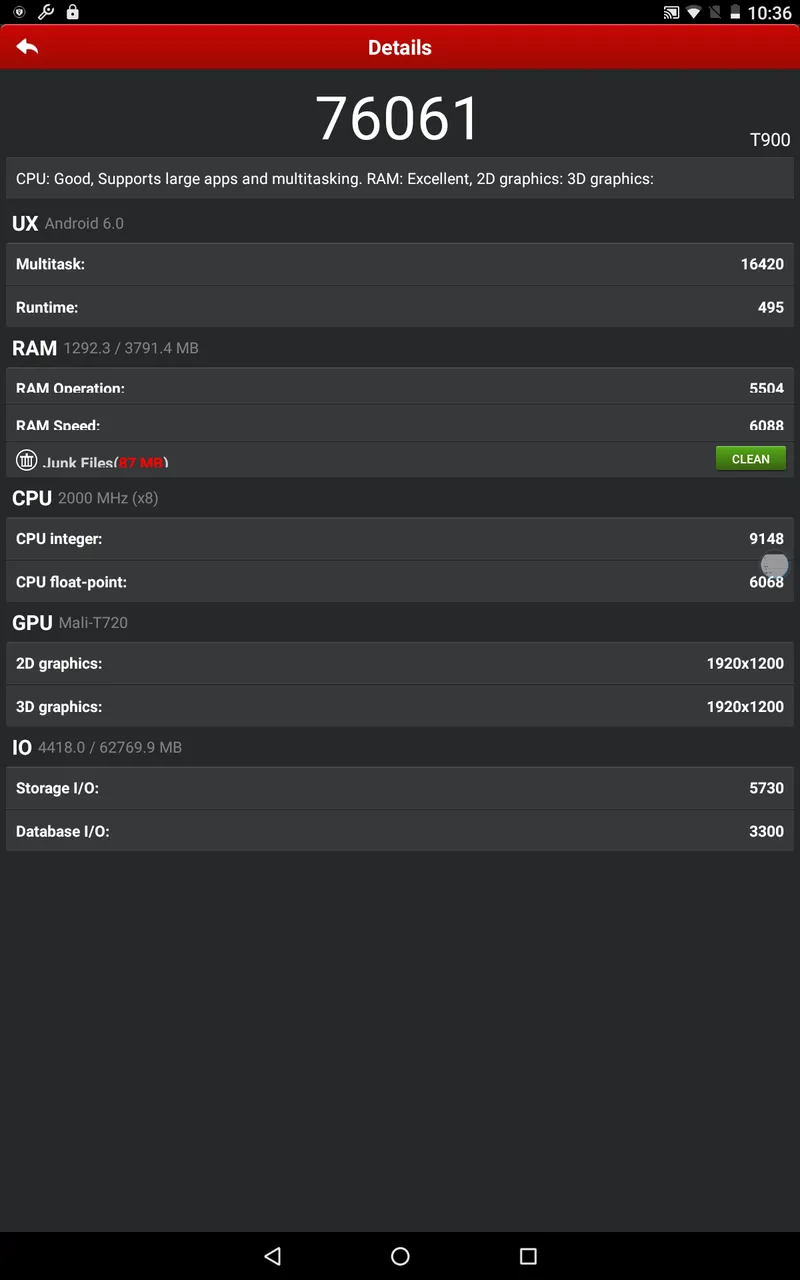The image size is (800, 1280).
Task: Select the Storage I/O result row
Action: coord(400,788)
